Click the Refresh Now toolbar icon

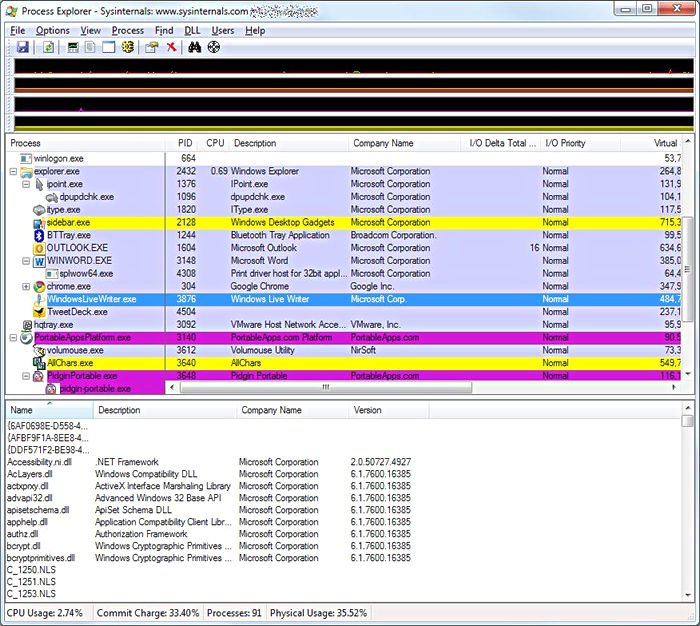click(48, 47)
